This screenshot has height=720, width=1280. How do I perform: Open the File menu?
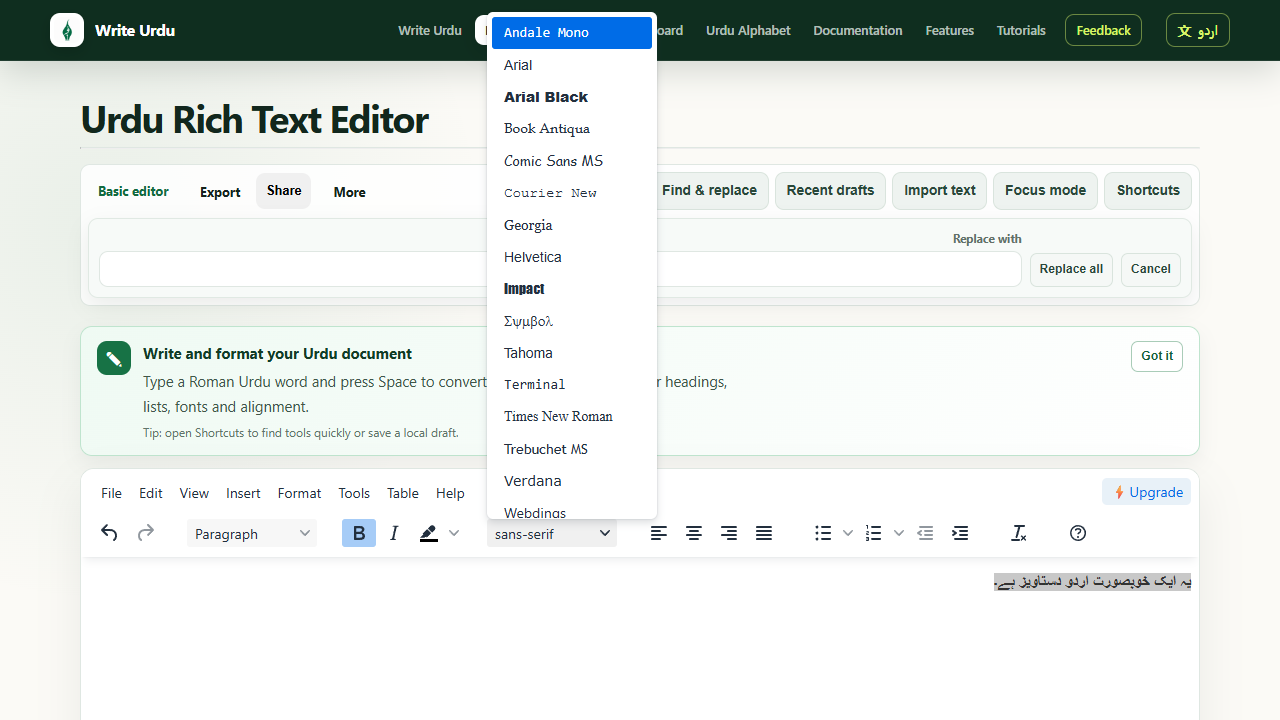(x=111, y=493)
